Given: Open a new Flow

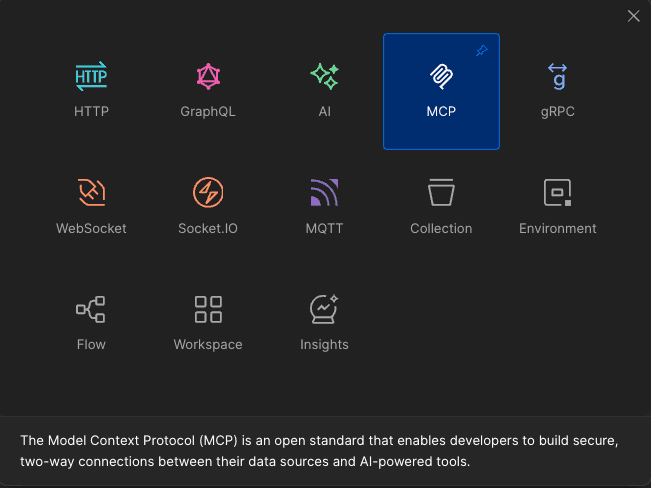Looking at the screenshot, I should 91,309.
